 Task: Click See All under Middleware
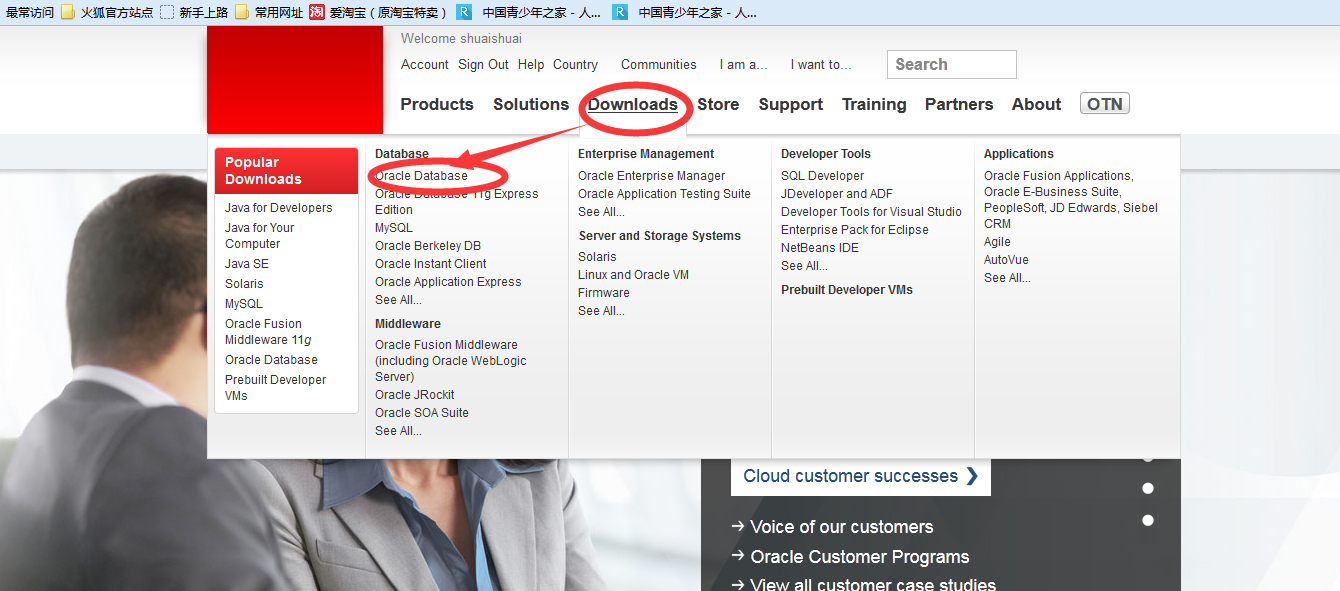tap(398, 431)
